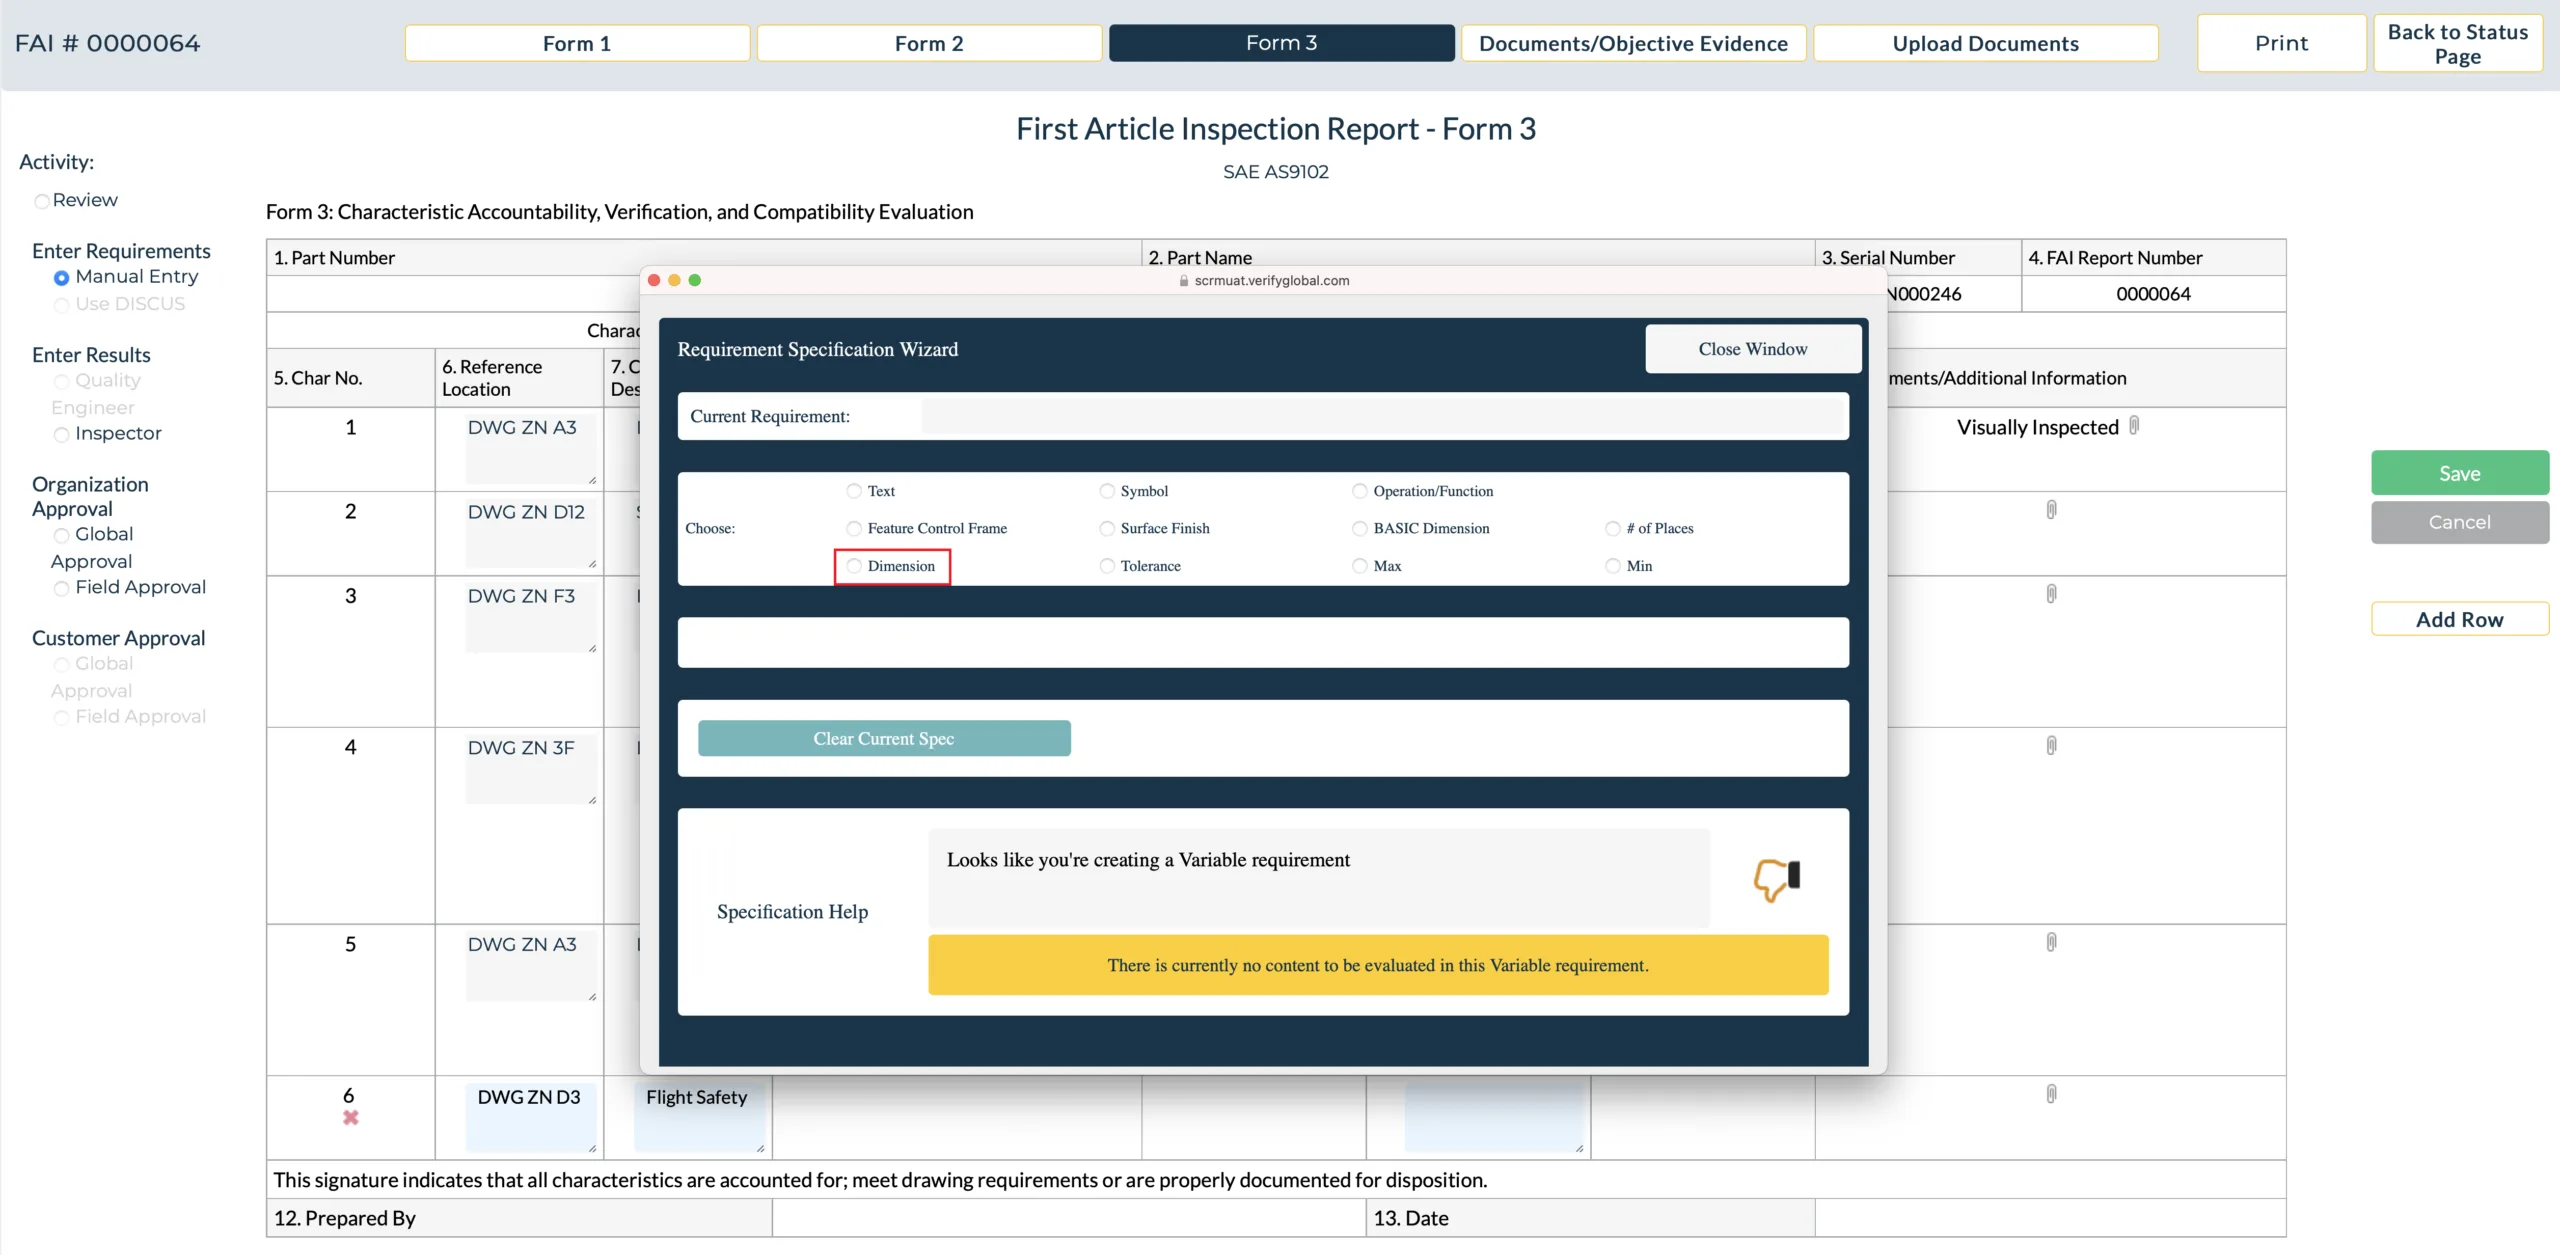Select the Text radio option in wizard

tap(854, 491)
